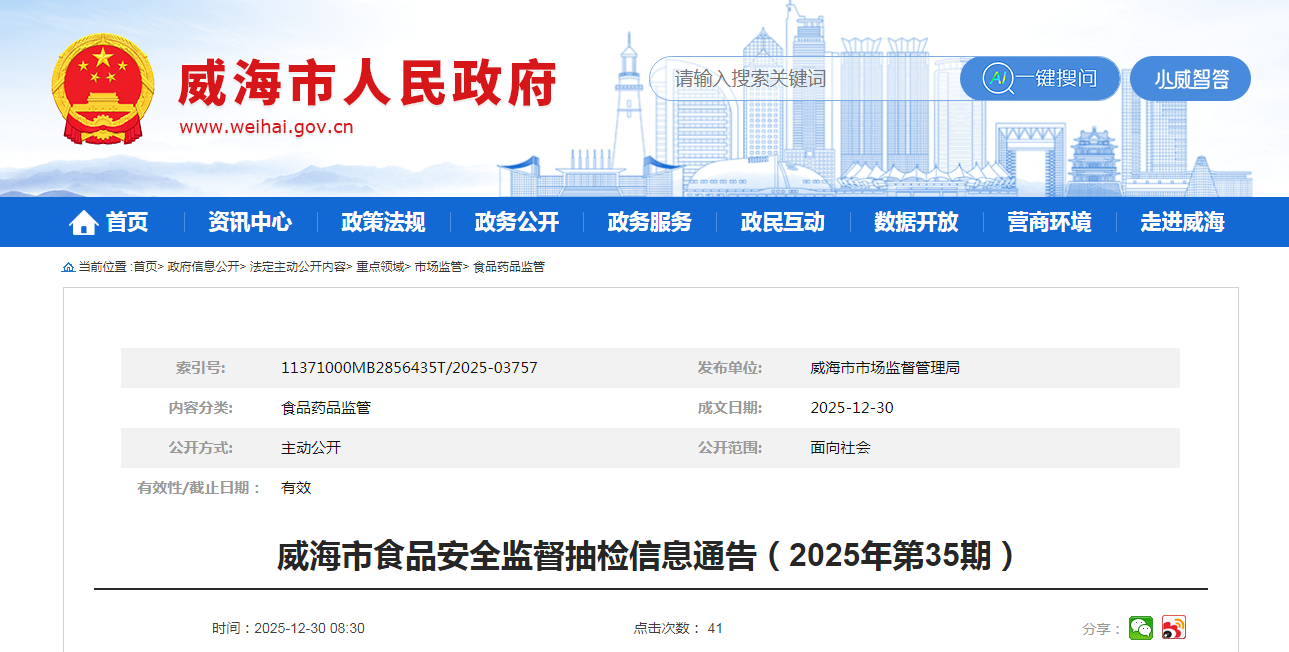Select the 政务公开 menu item
Image resolution: width=1289 pixels, height=652 pixels.
point(516,222)
